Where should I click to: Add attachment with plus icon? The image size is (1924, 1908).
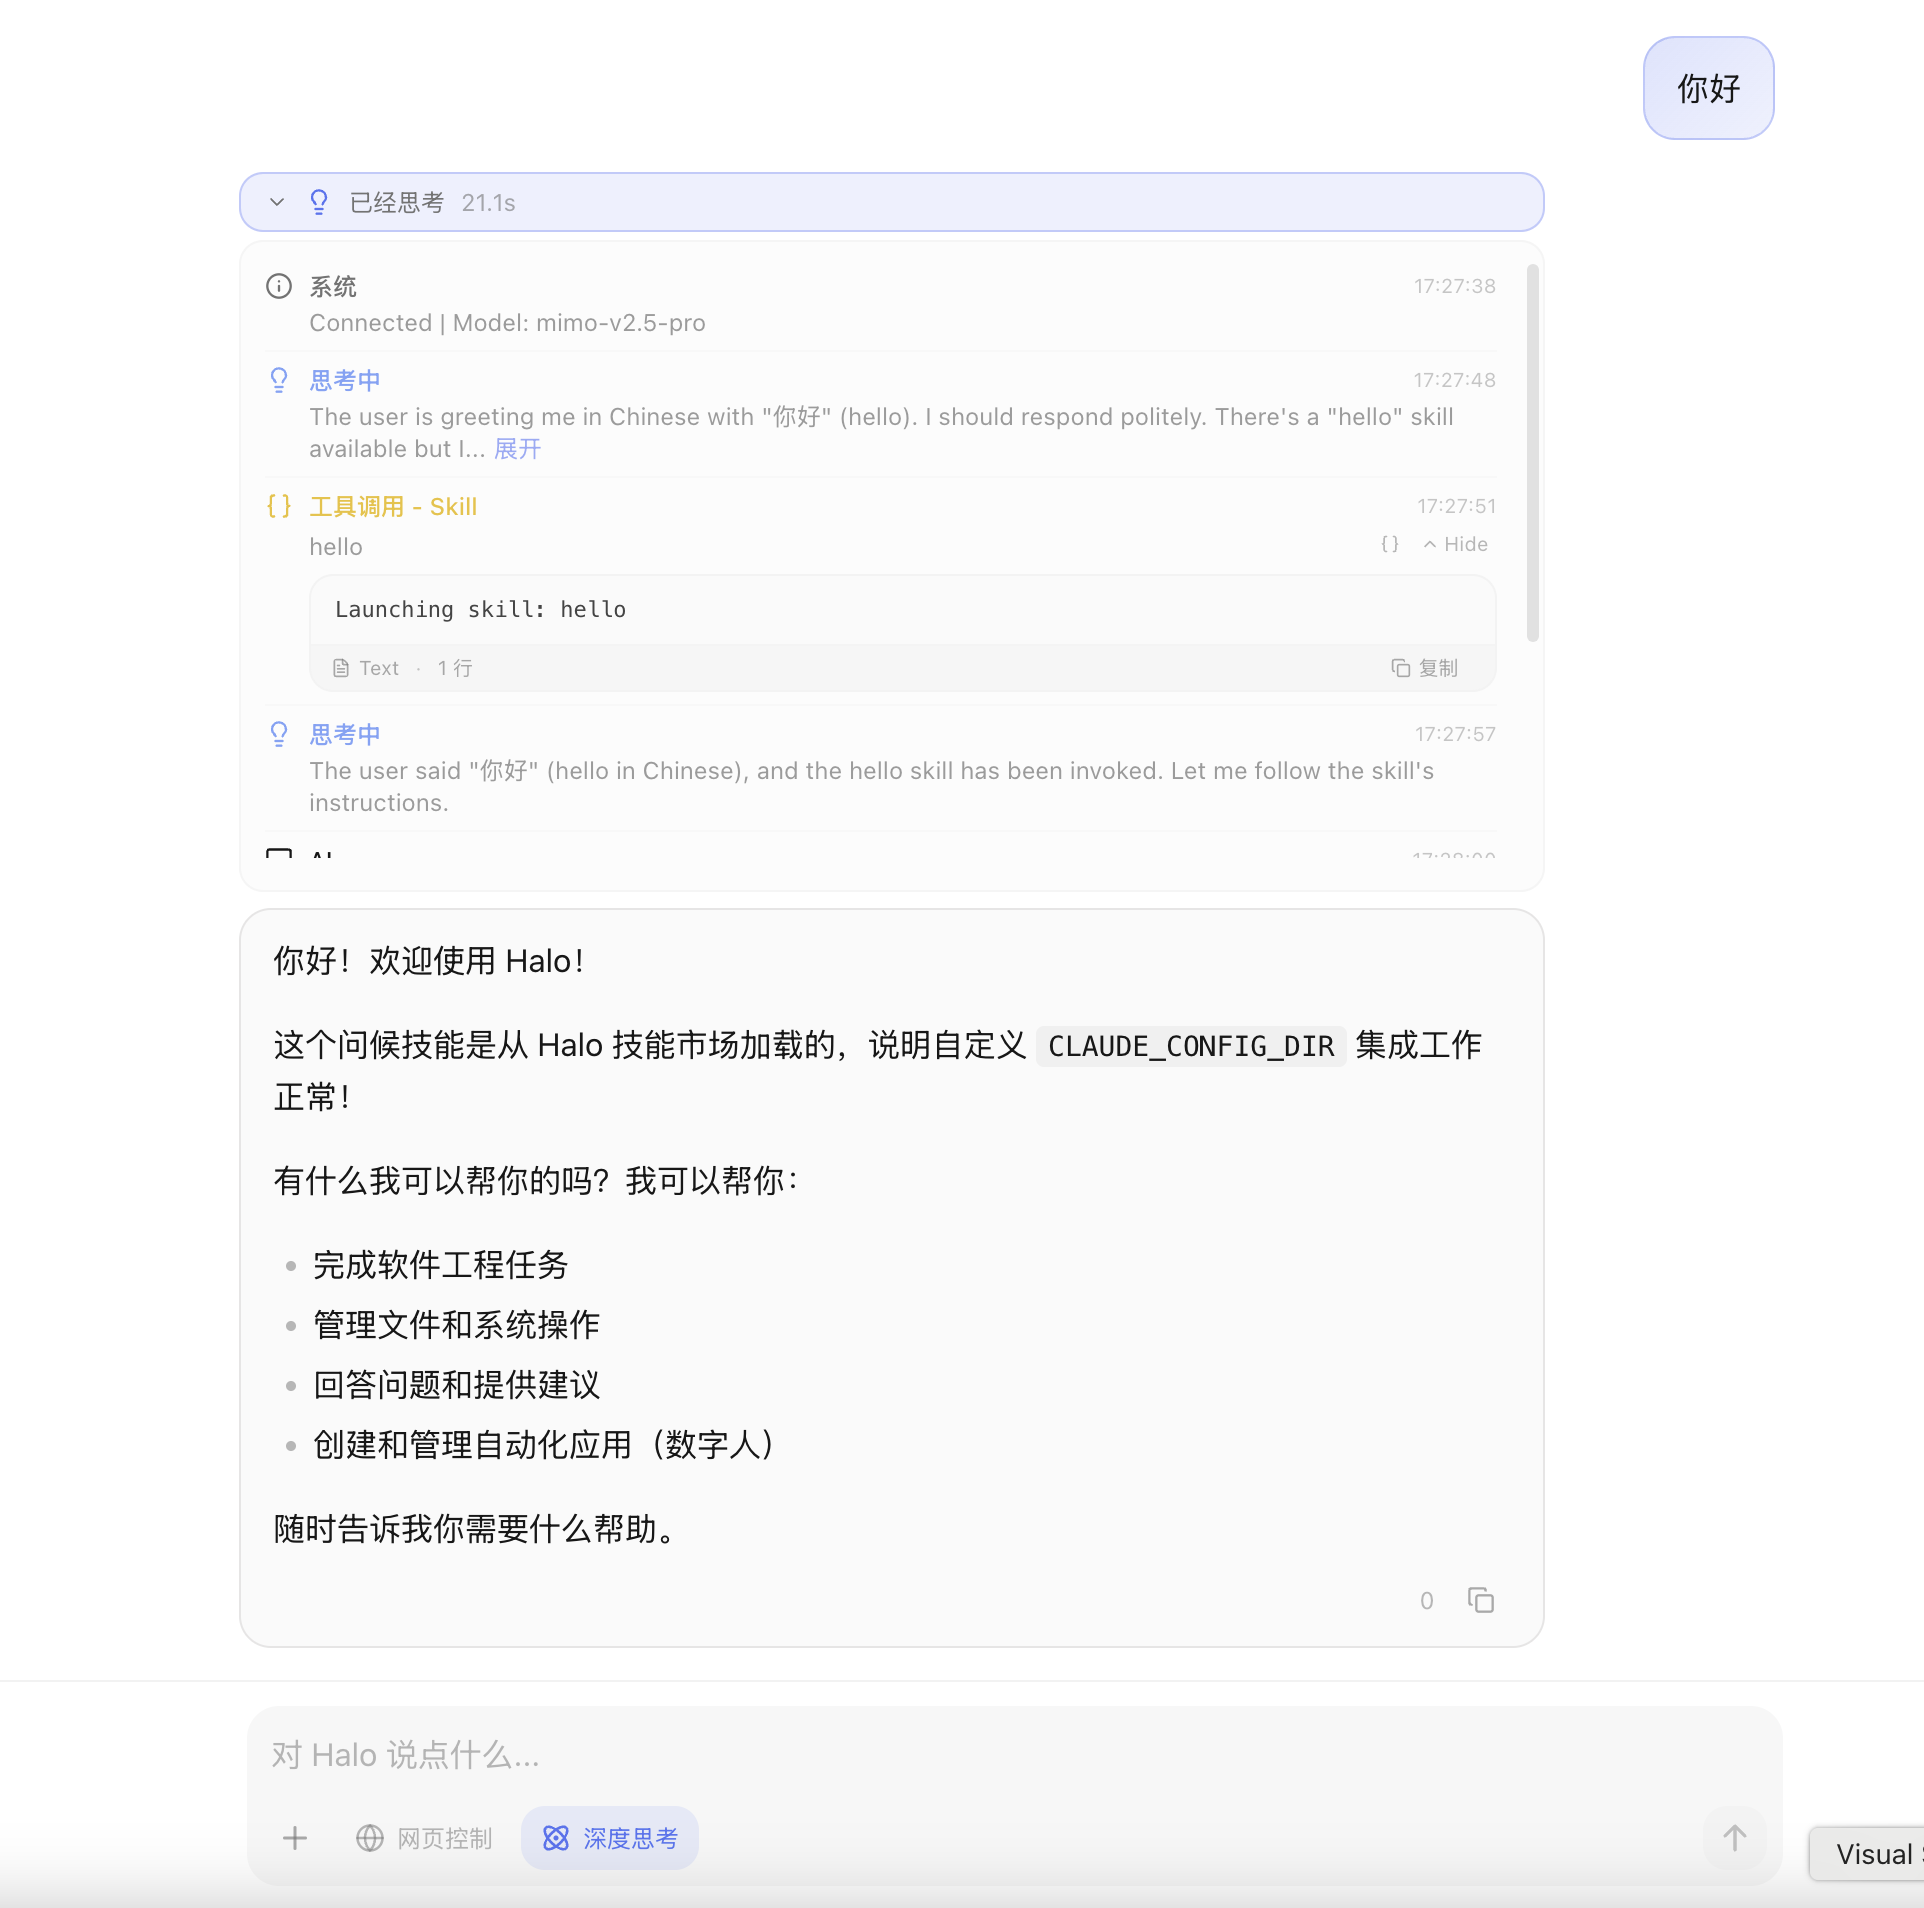pyautogui.click(x=295, y=1838)
